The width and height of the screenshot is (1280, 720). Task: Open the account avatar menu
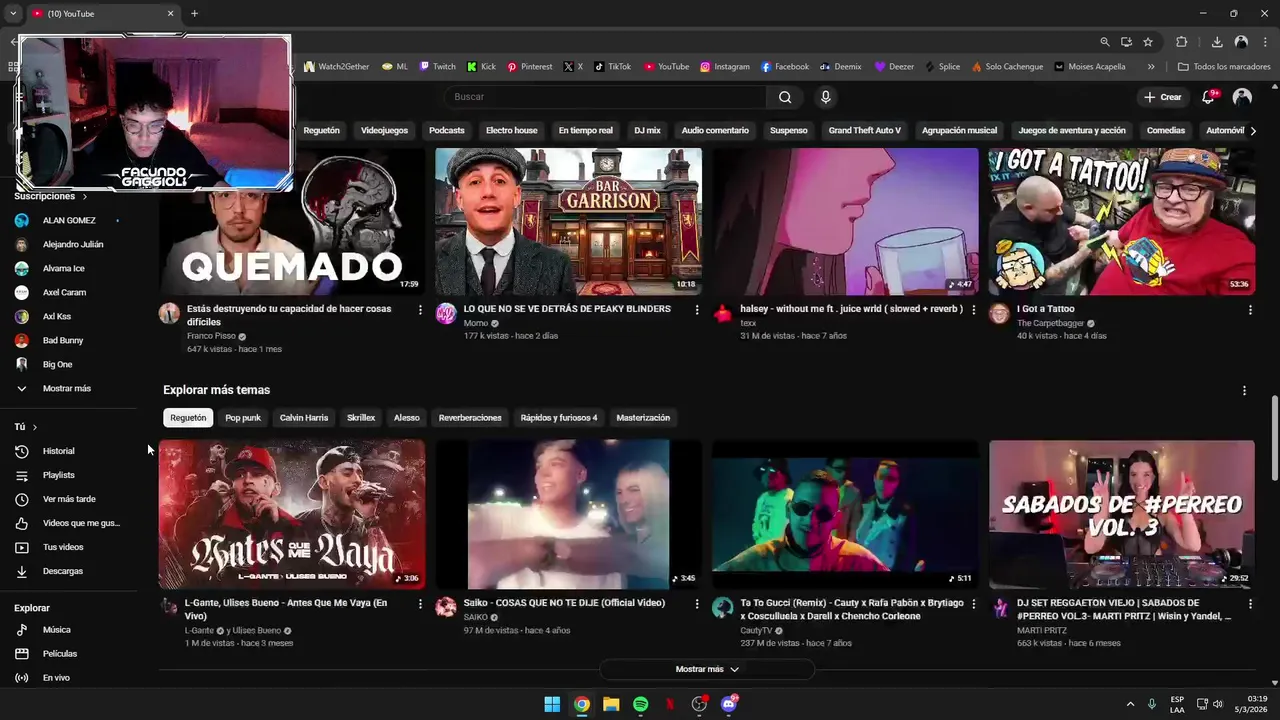1242,97
